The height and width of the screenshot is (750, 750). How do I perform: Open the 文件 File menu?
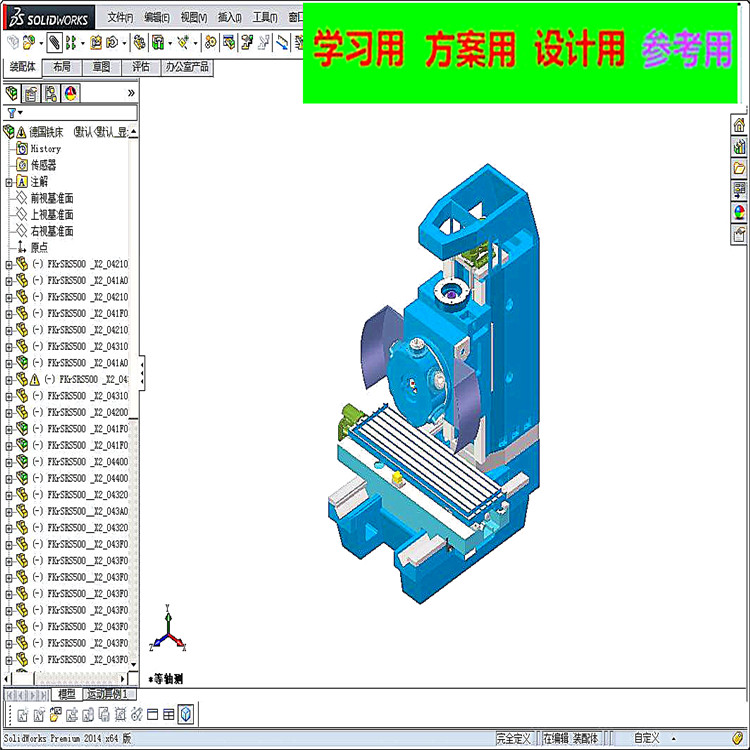120,18
